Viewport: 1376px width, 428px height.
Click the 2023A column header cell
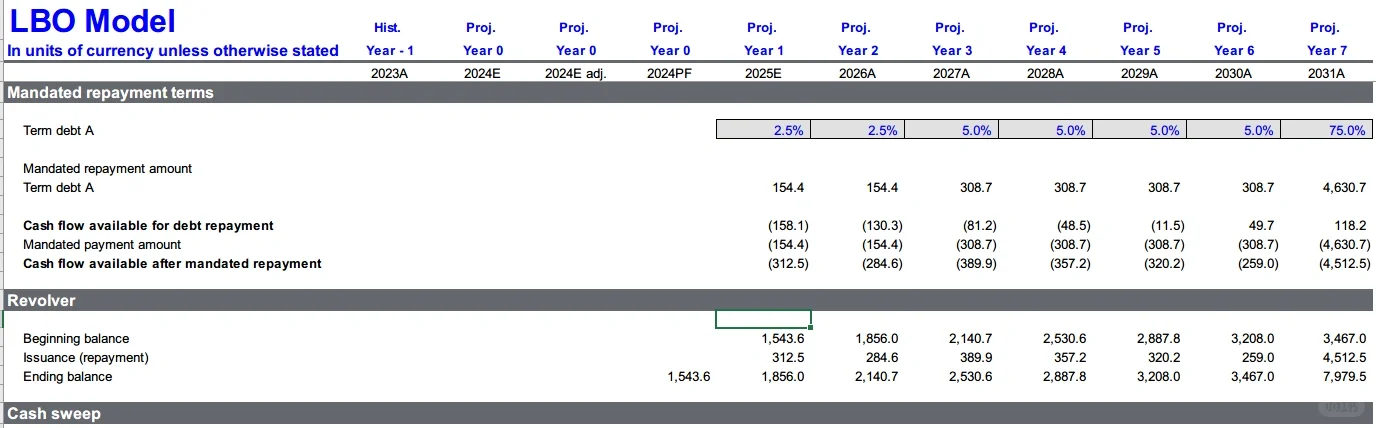pos(388,73)
